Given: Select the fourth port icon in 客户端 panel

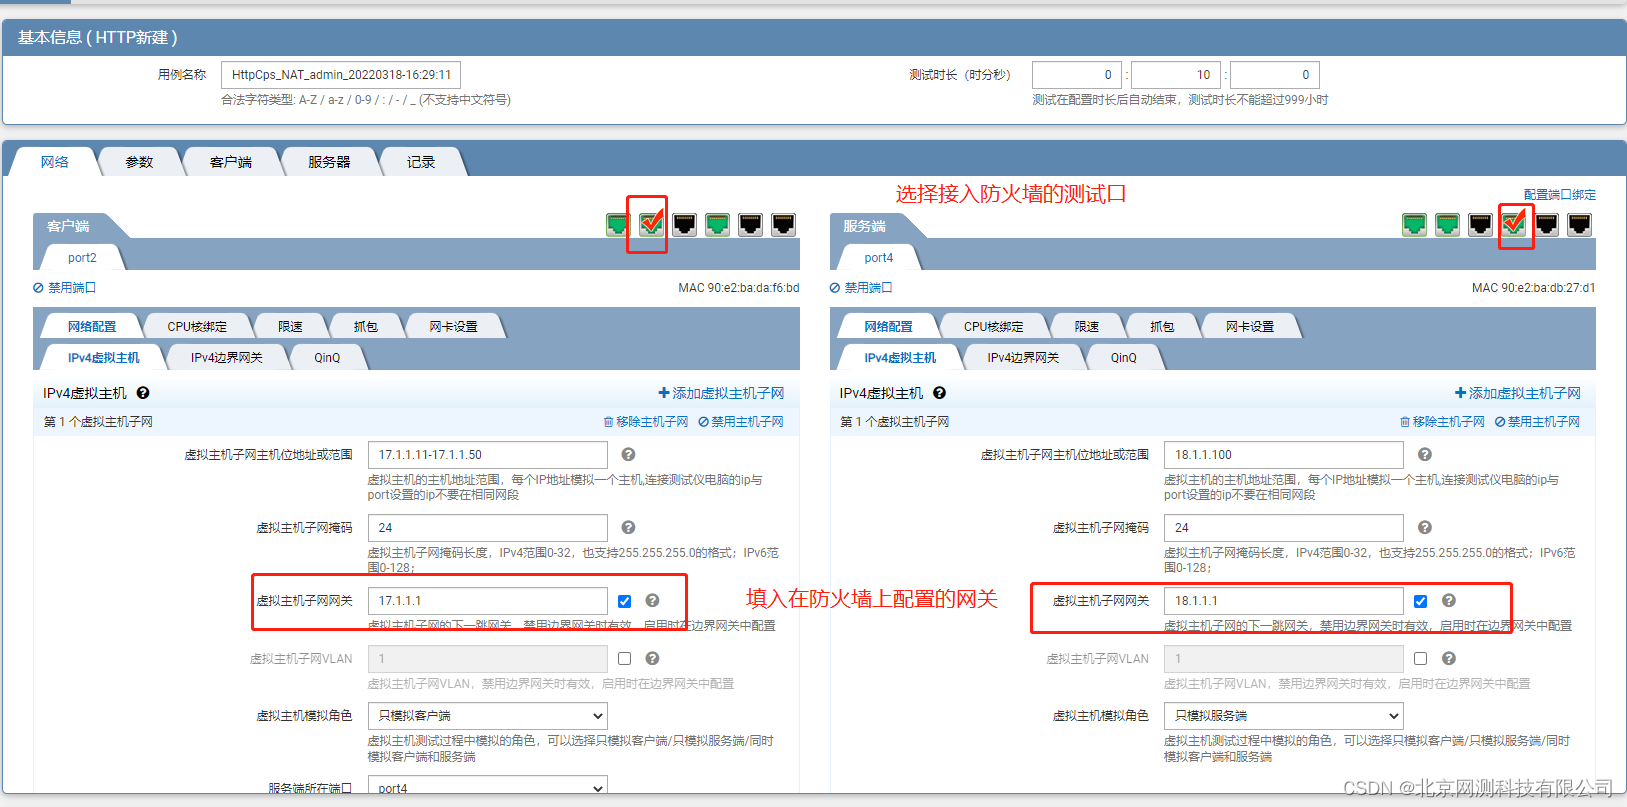Looking at the screenshot, I should 717,224.
